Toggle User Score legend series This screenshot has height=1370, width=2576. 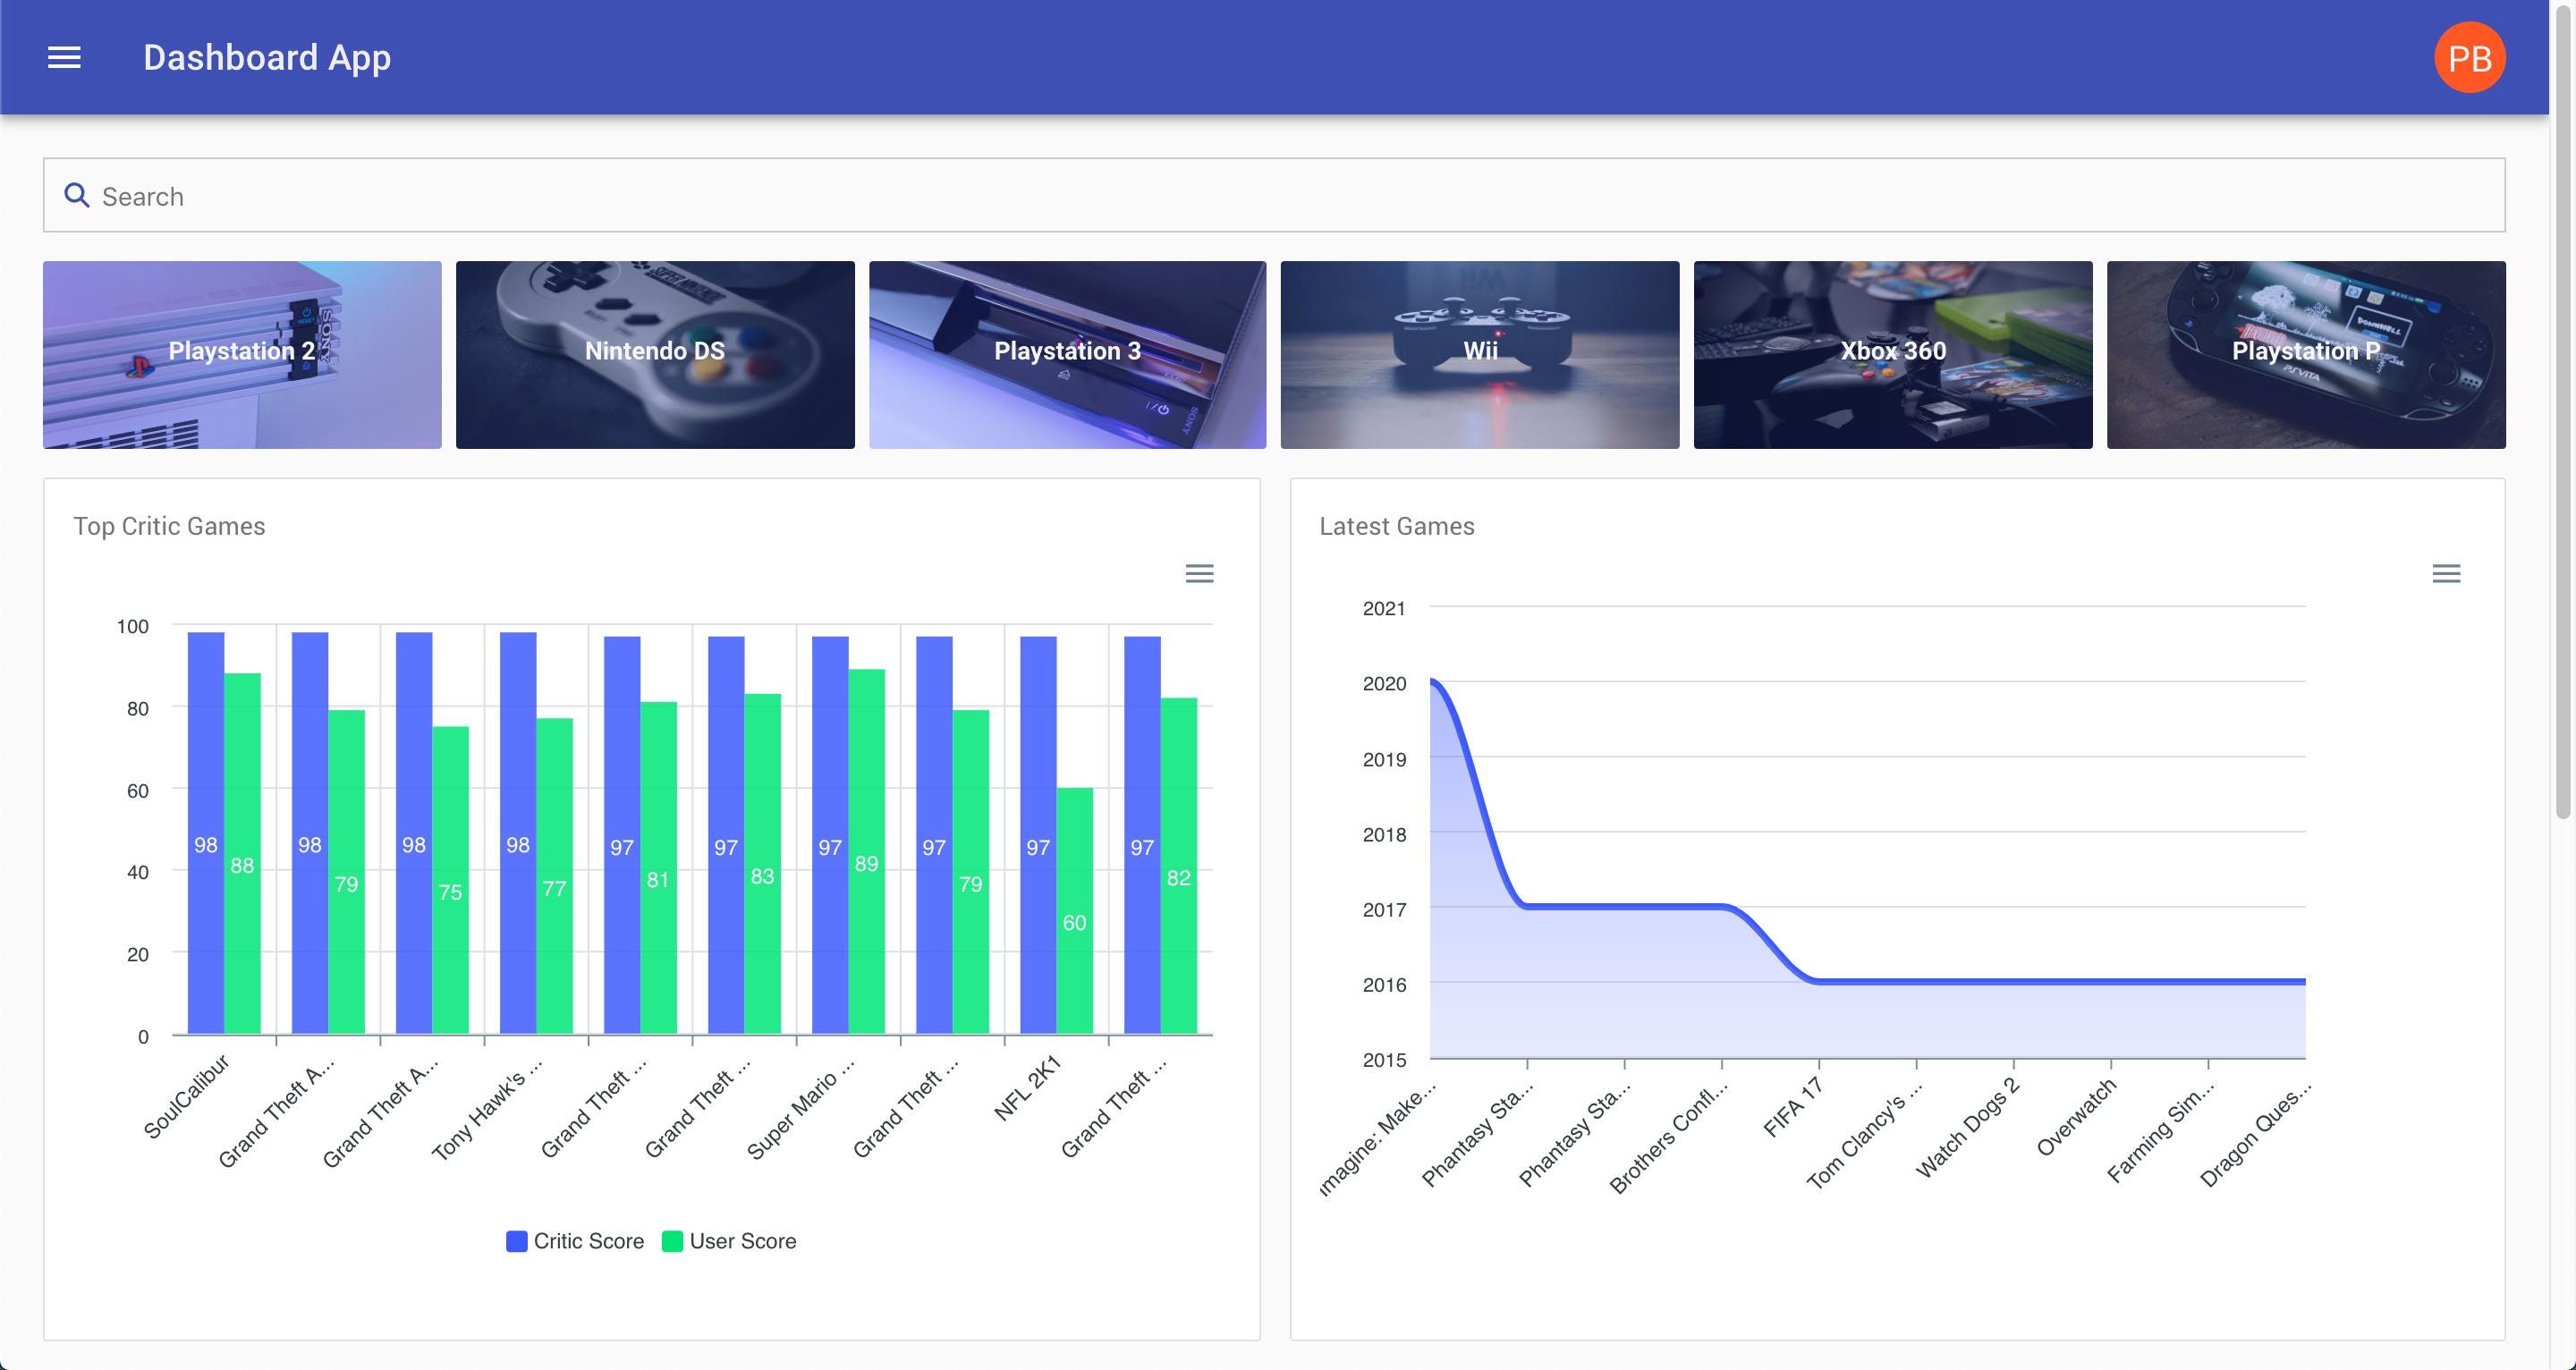point(729,1241)
